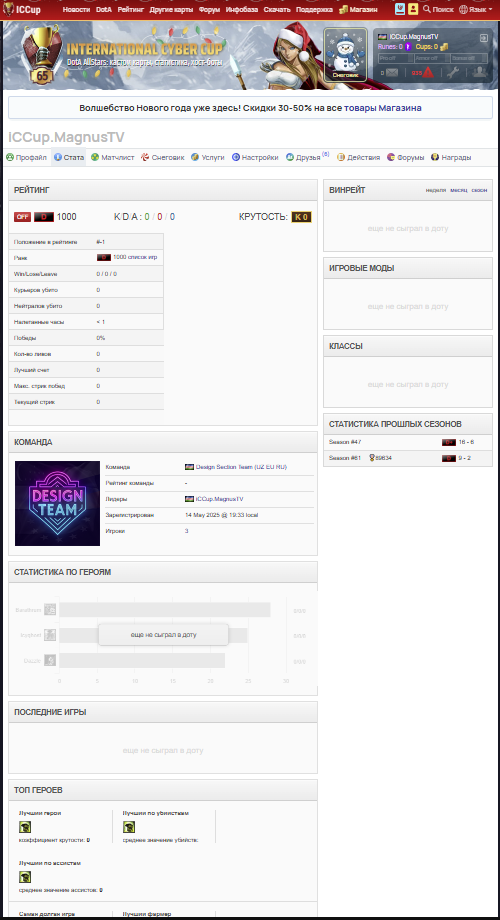Click the Снеговик snowman avatar tile
Image resolution: width=500 pixels, height=920 pixels.
[x=346, y=55]
